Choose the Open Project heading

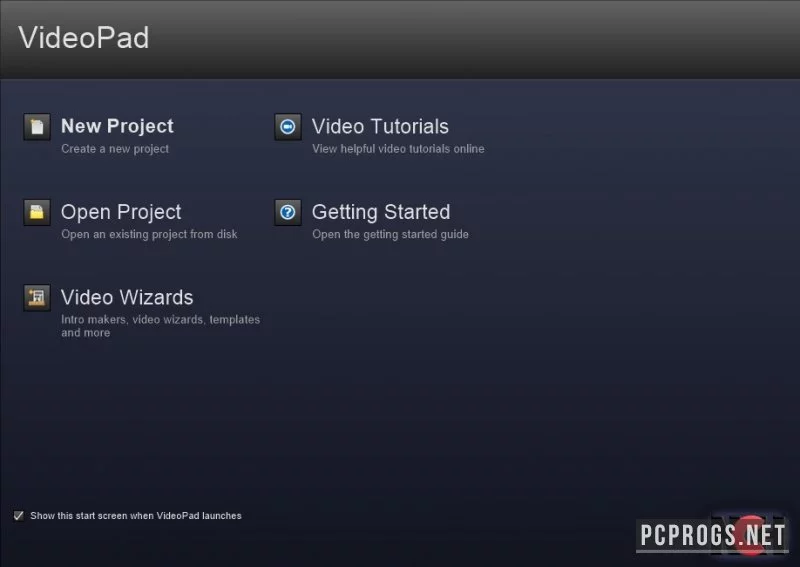[x=121, y=212]
